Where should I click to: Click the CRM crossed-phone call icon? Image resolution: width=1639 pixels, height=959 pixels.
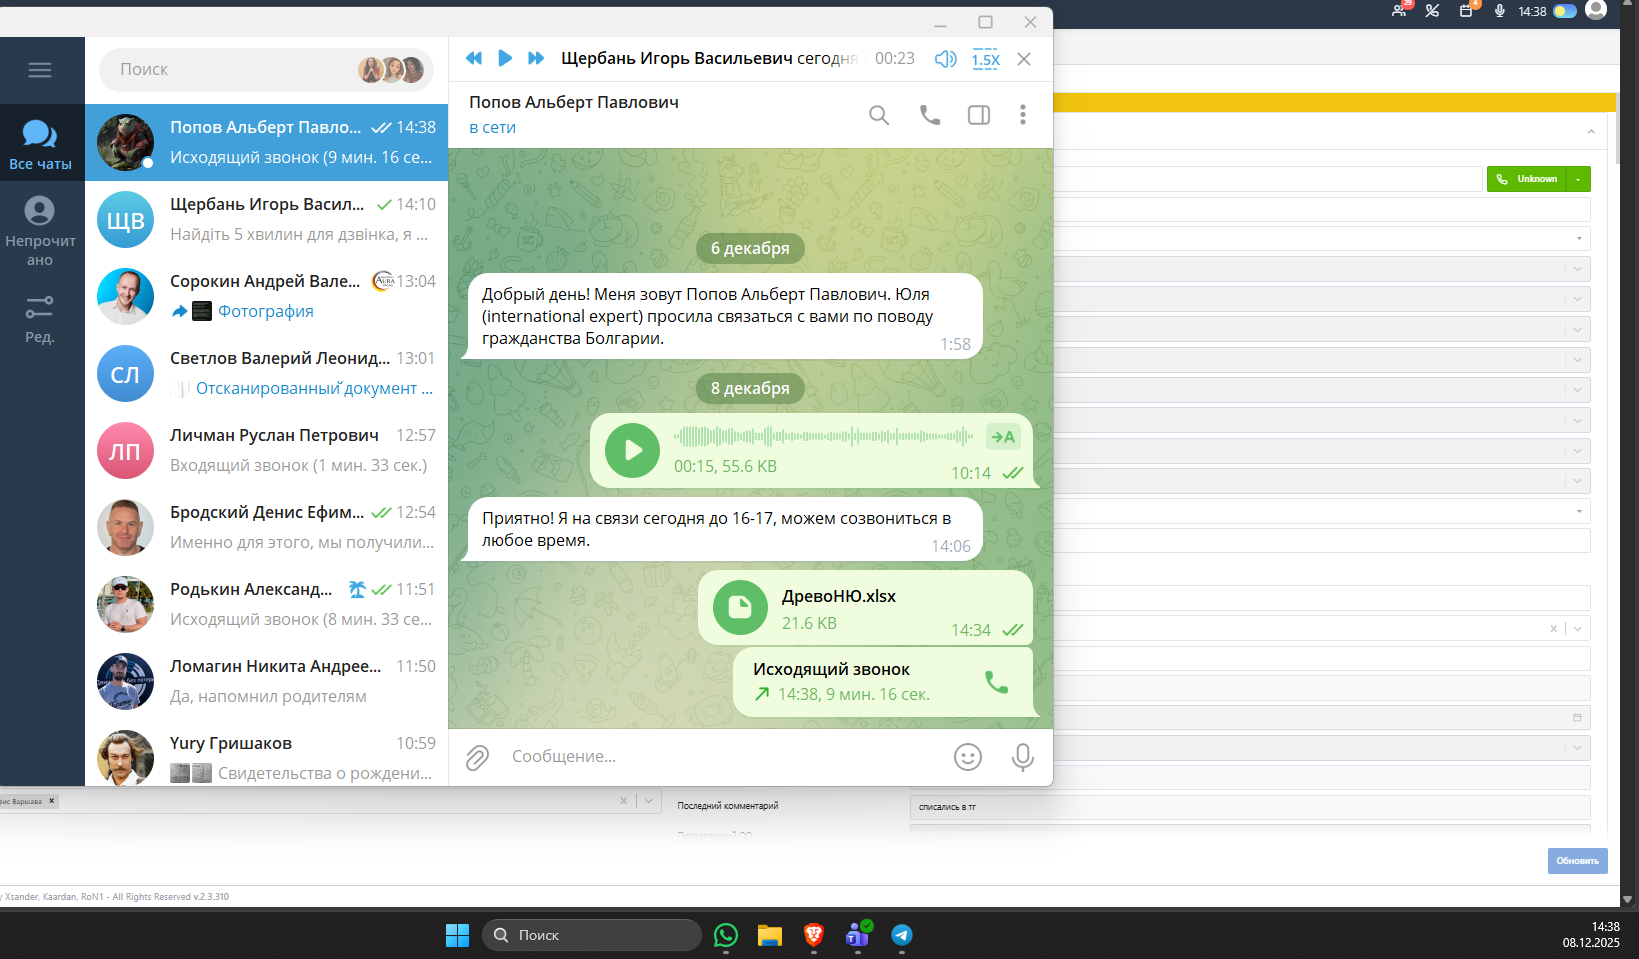coord(1433,11)
